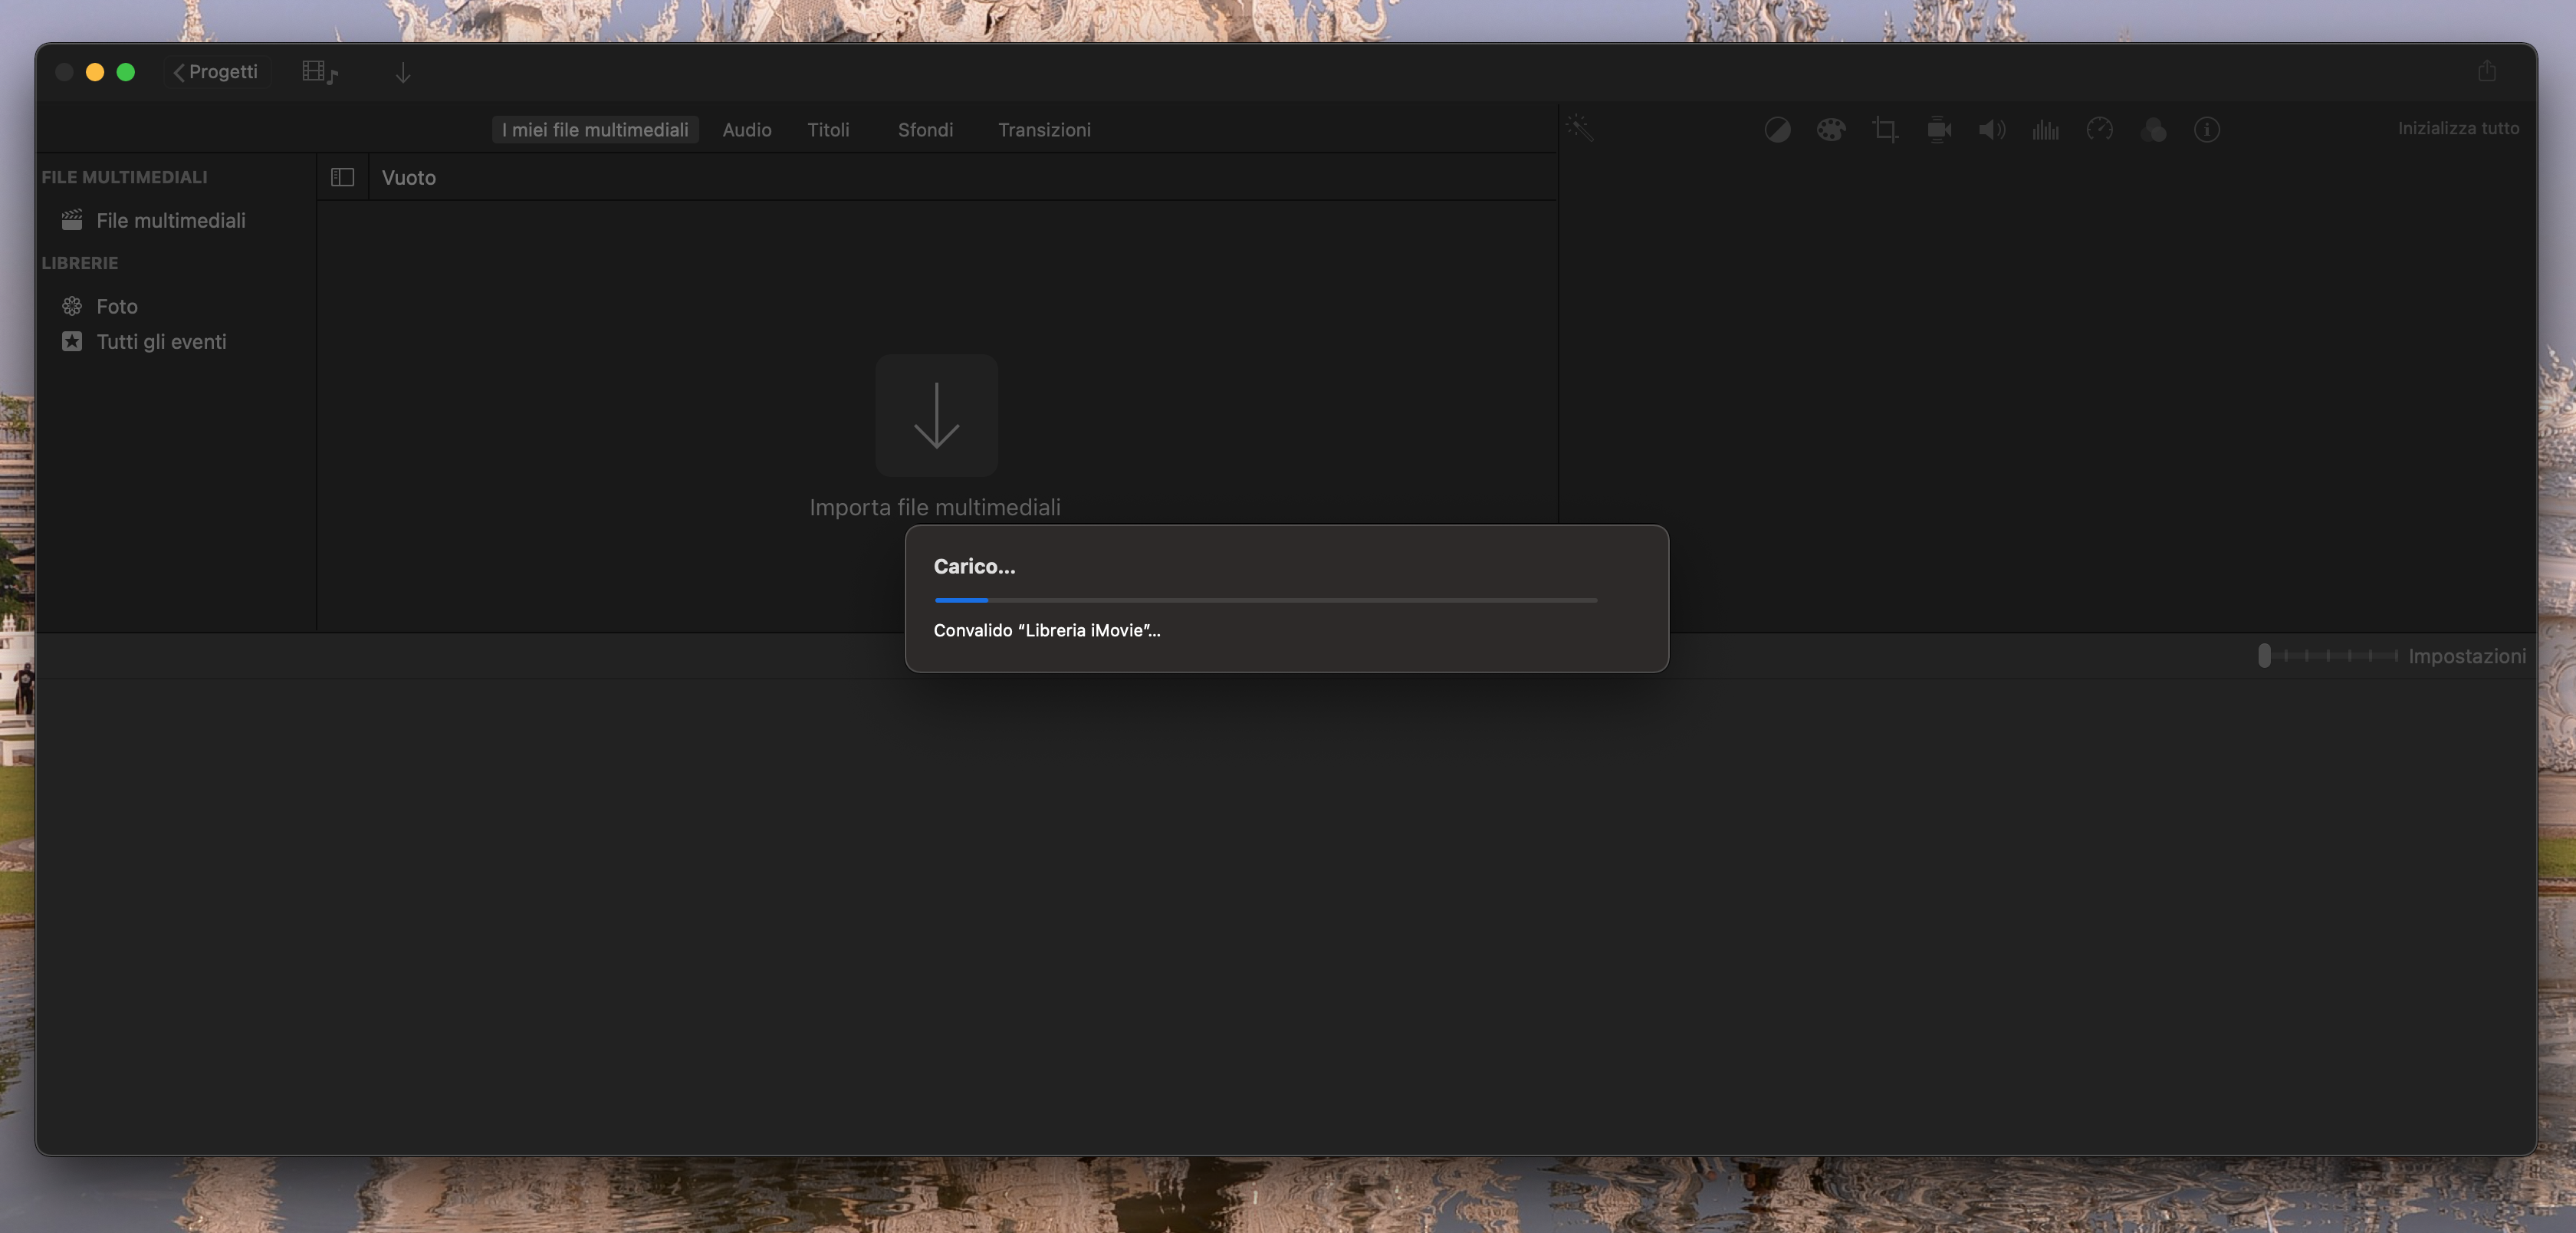The height and width of the screenshot is (1233, 2576).
Task: Open the clip volume controls
Action: pos(1991,129)
